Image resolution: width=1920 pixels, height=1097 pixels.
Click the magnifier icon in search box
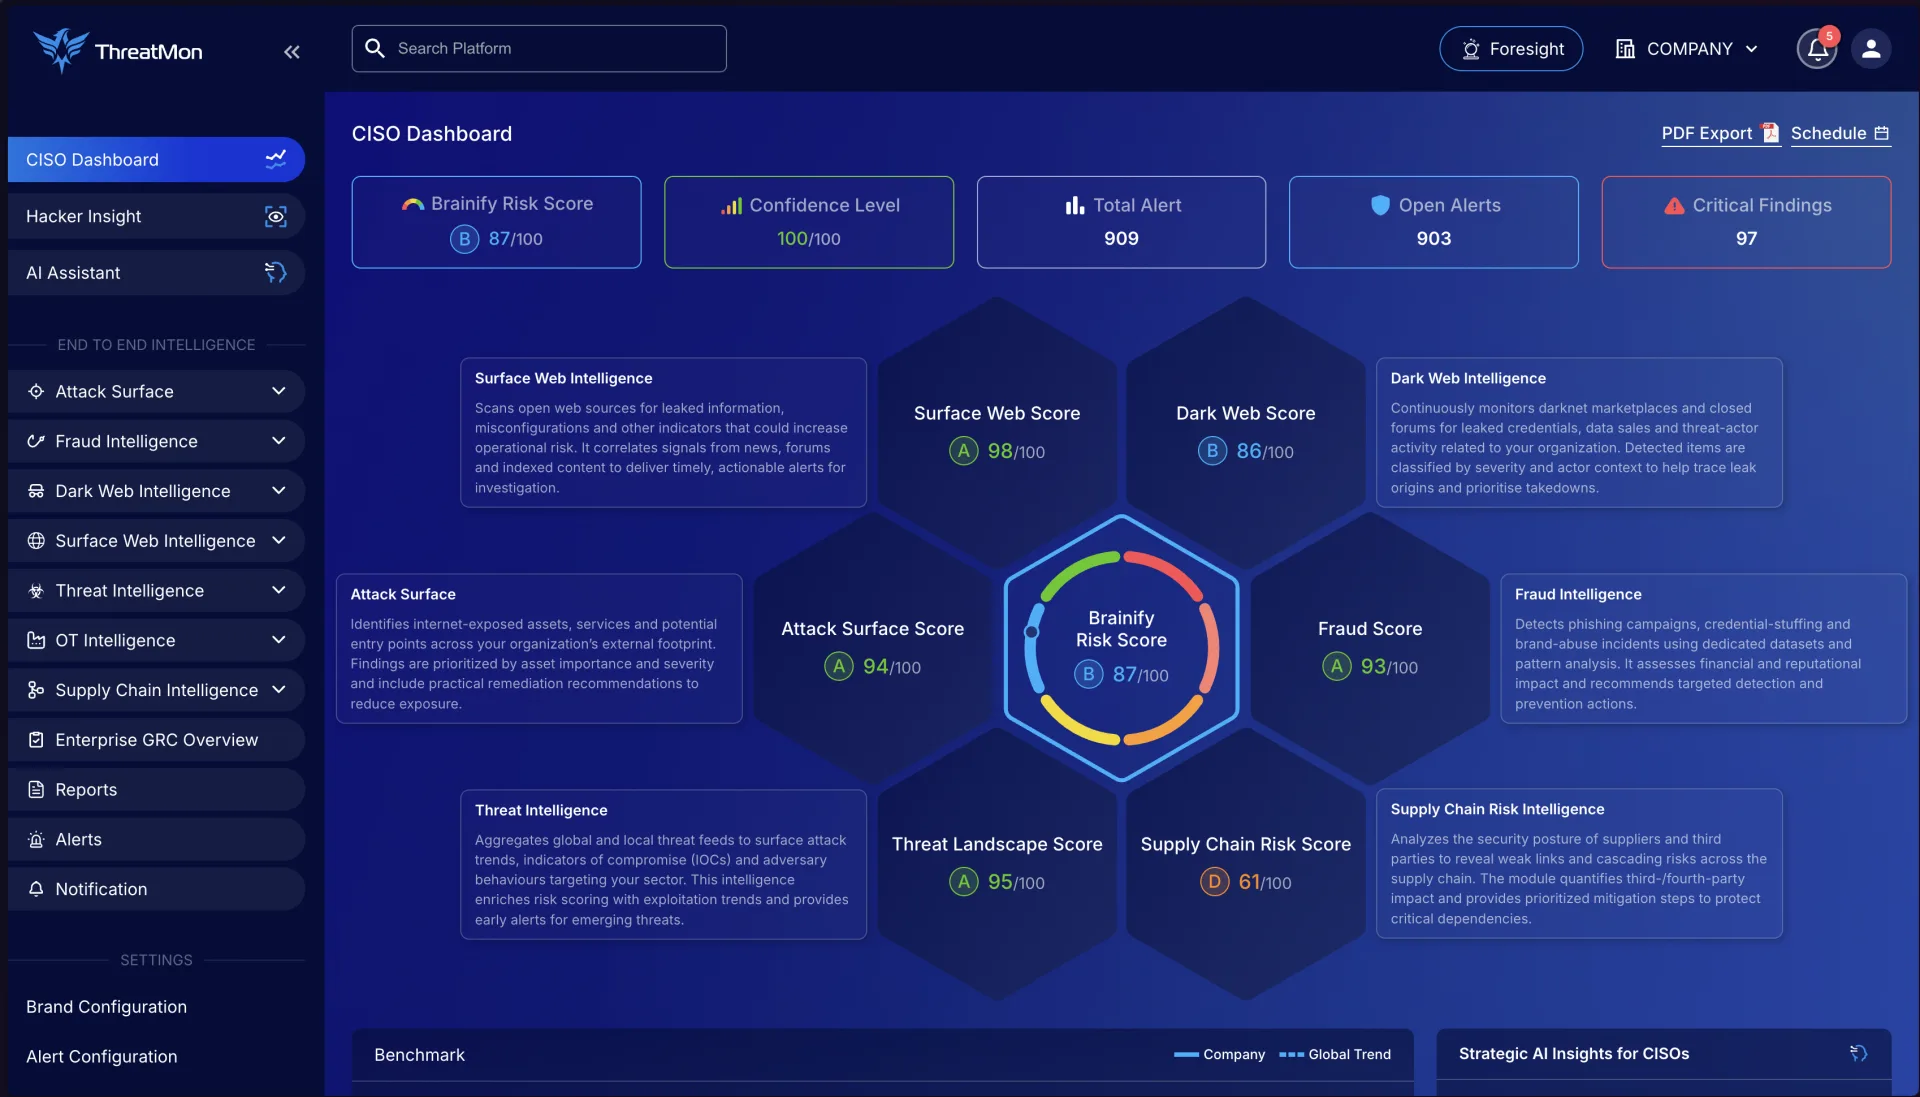click(375, 48)
